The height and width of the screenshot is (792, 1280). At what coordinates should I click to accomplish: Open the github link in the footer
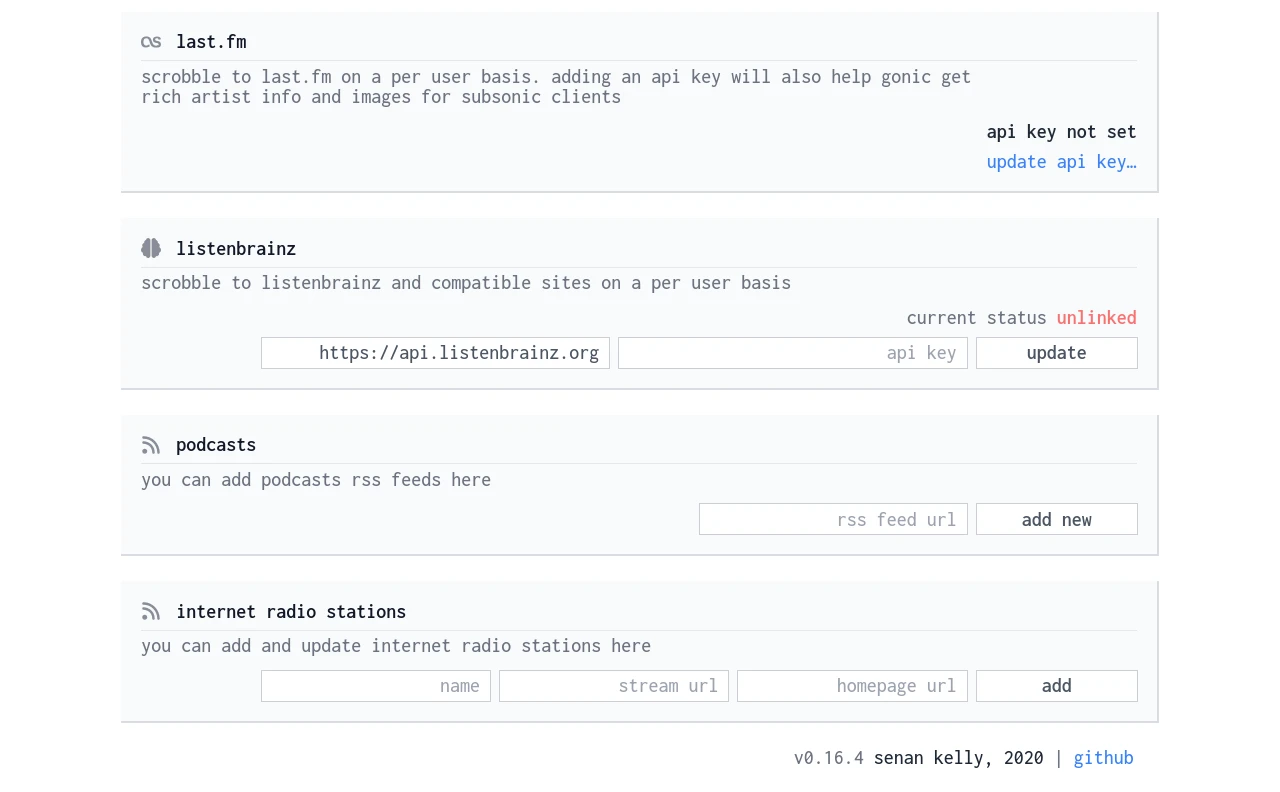pos(1103,758)
